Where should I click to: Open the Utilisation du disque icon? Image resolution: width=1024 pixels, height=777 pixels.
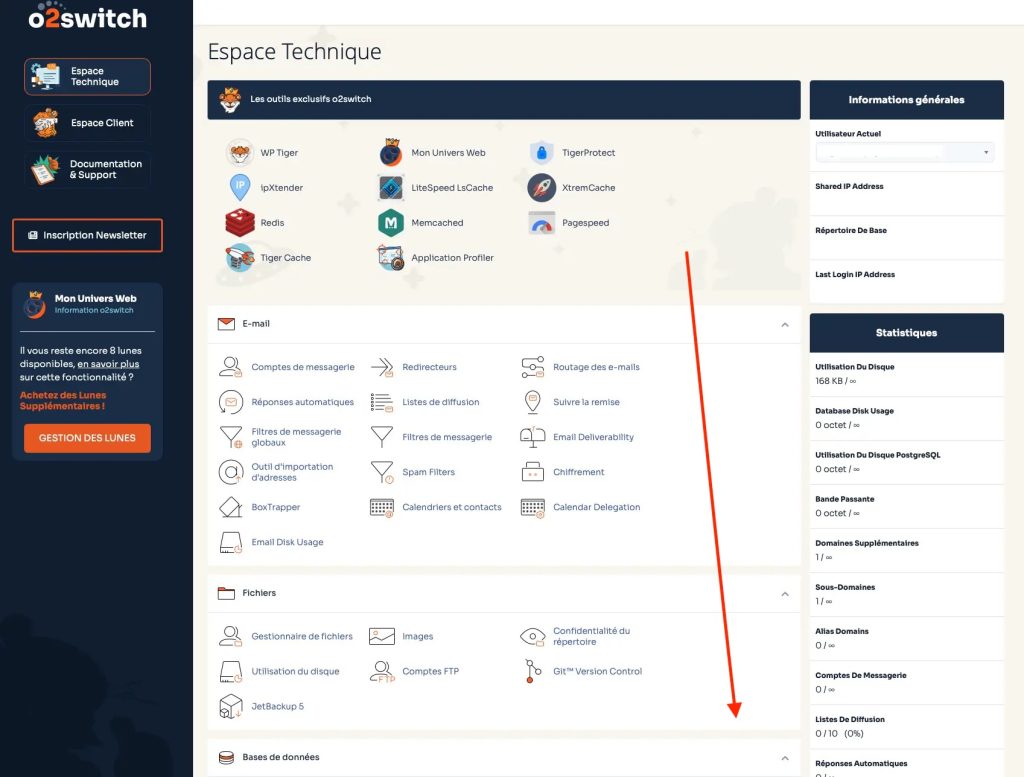pos(231,671)
